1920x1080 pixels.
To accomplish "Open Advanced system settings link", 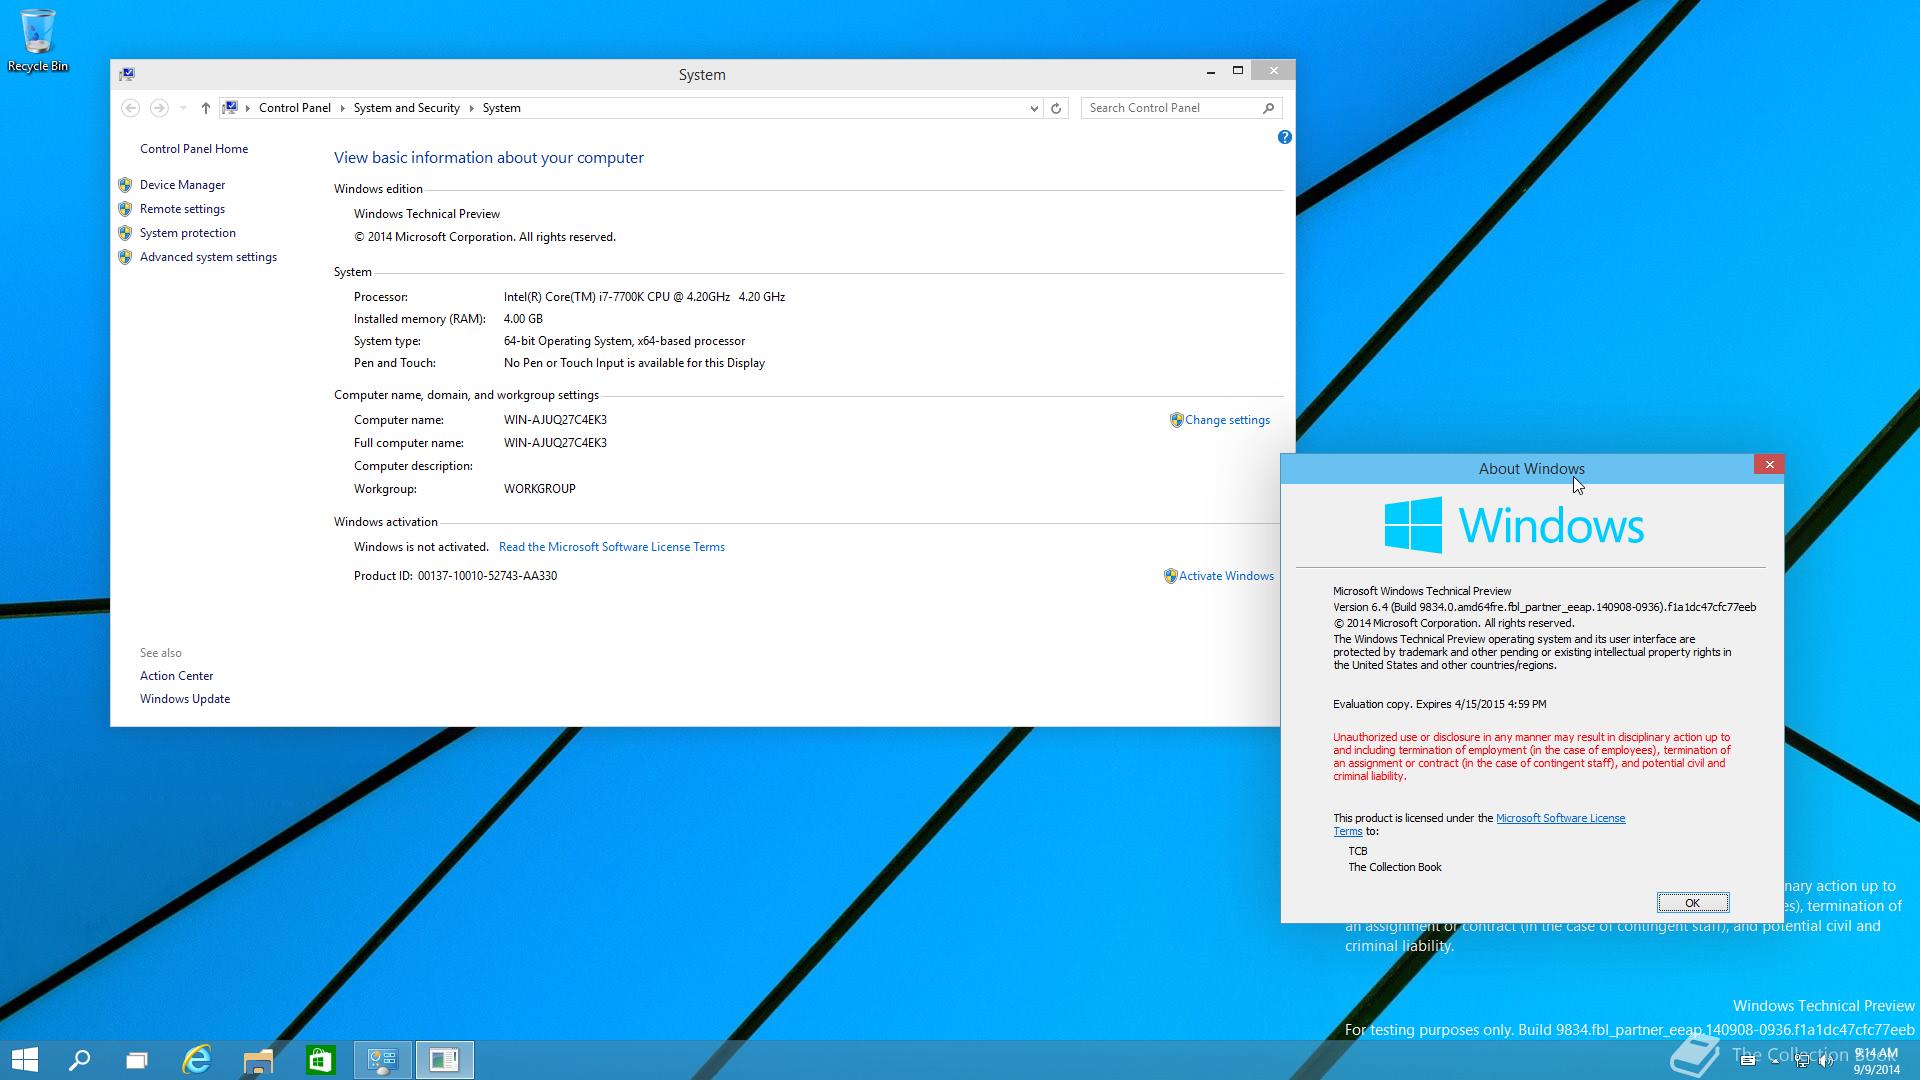I will 208,257.
